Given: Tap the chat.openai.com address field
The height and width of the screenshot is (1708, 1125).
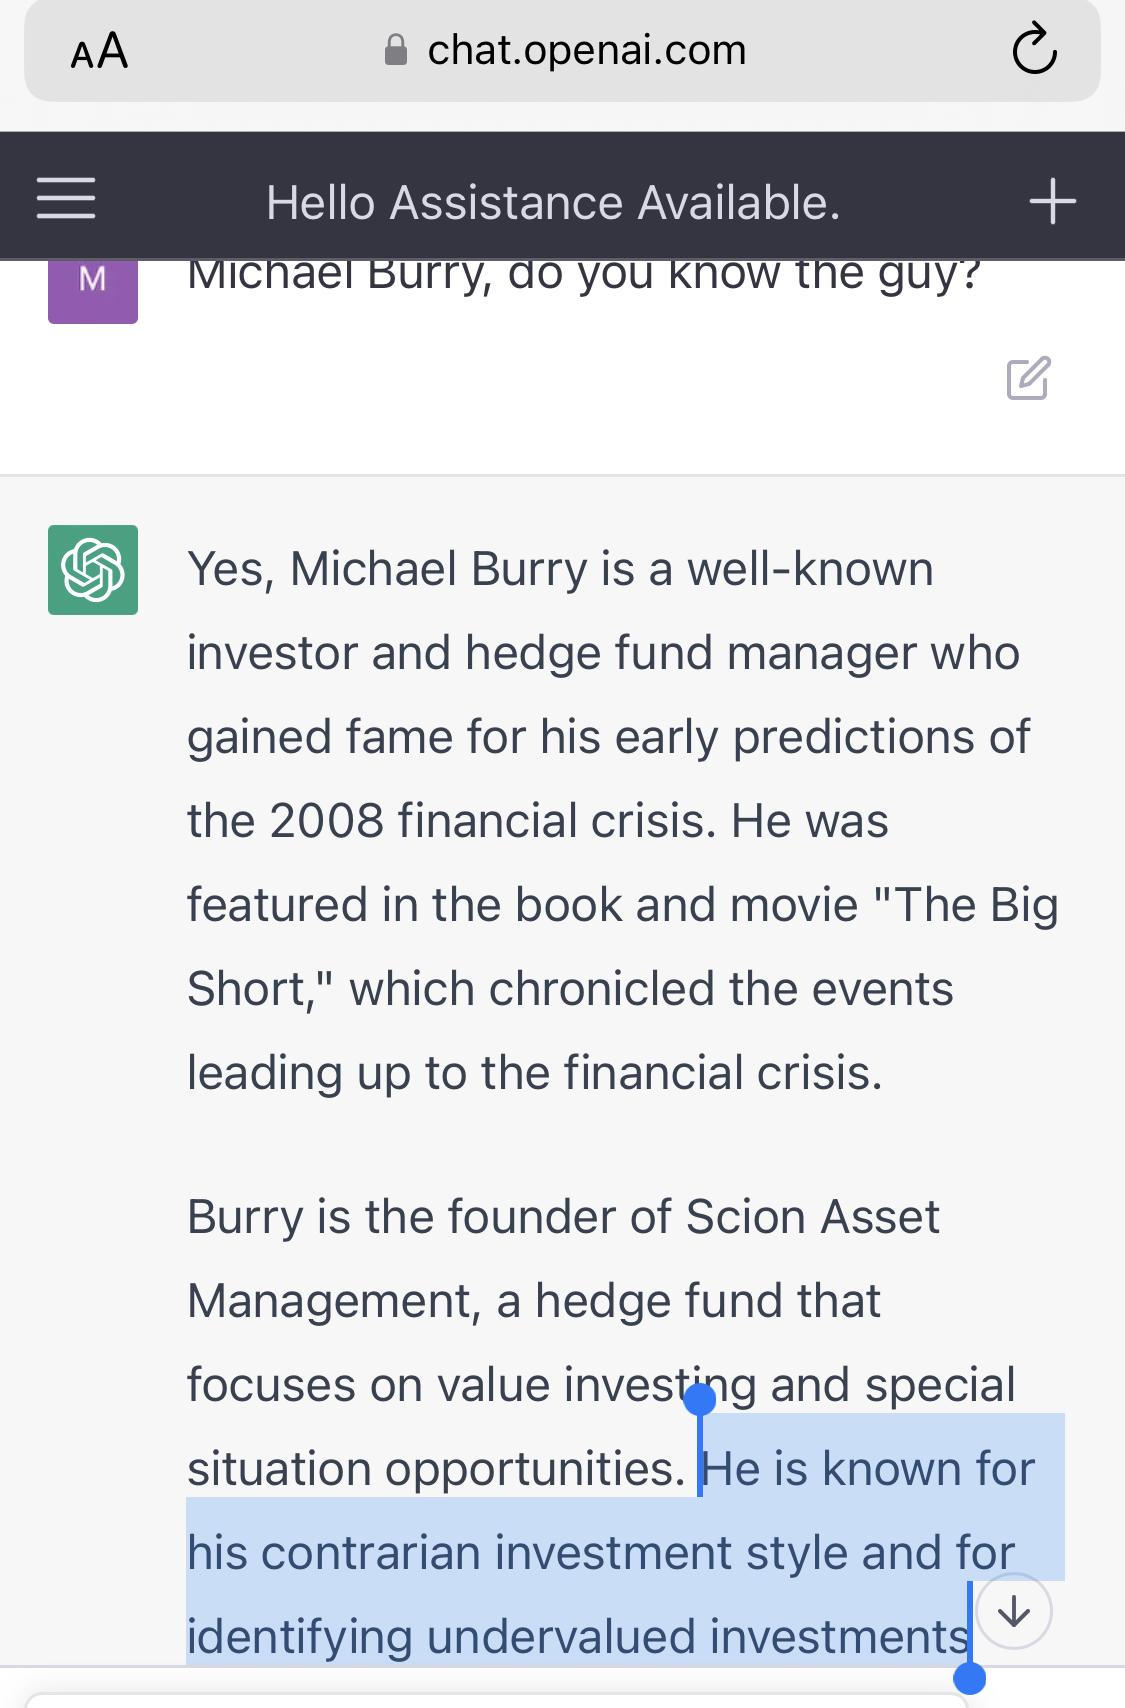Looking at the screenshot, I should [x=586, y=50].
